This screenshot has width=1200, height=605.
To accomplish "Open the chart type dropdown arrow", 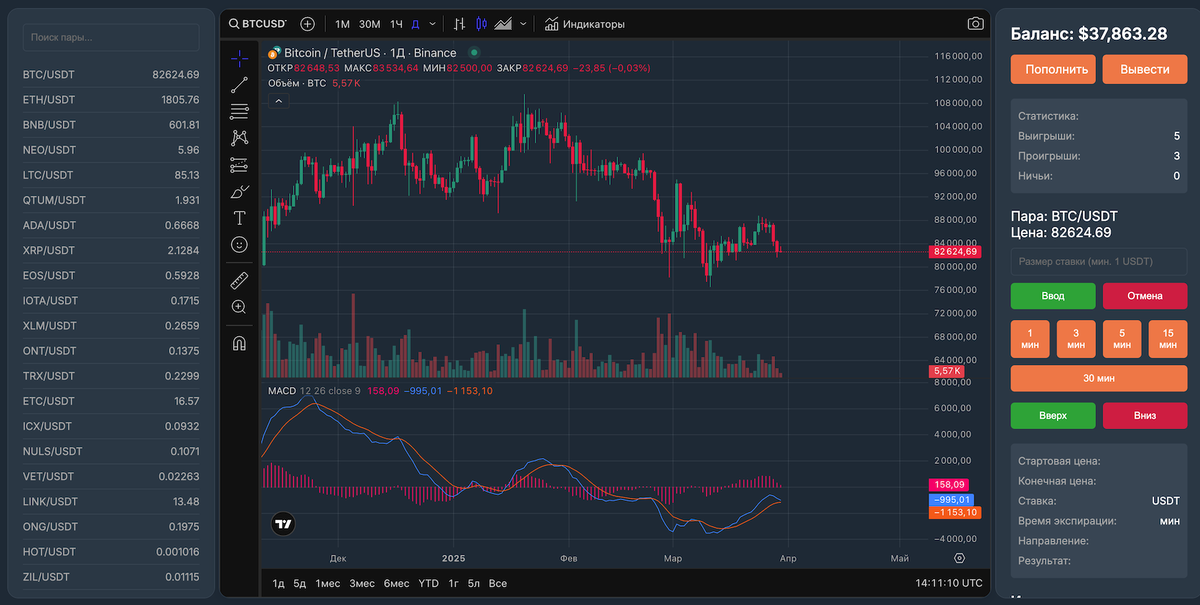I will tap(524, 23).
